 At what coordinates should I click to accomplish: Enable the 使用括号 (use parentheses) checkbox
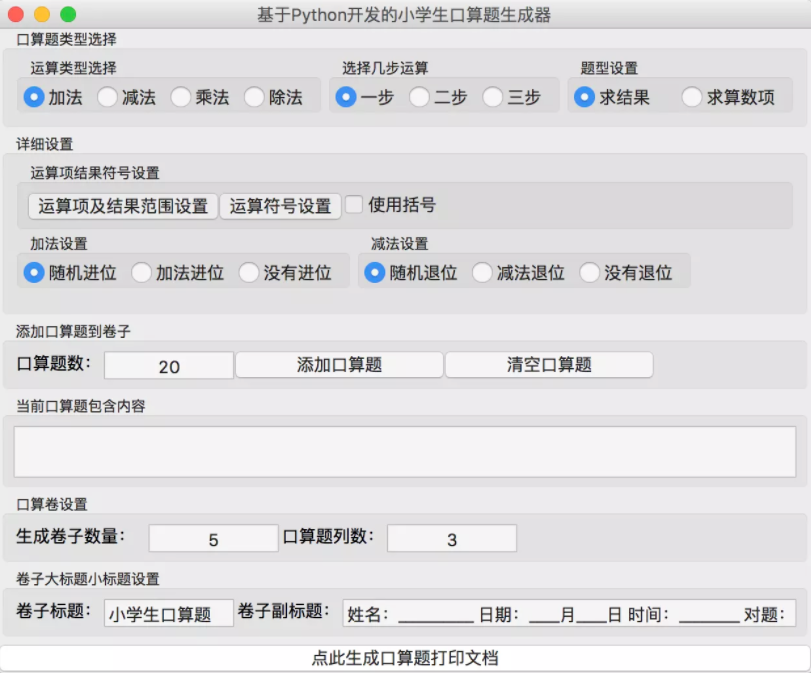pyautogui.click(x=355, y=205)
